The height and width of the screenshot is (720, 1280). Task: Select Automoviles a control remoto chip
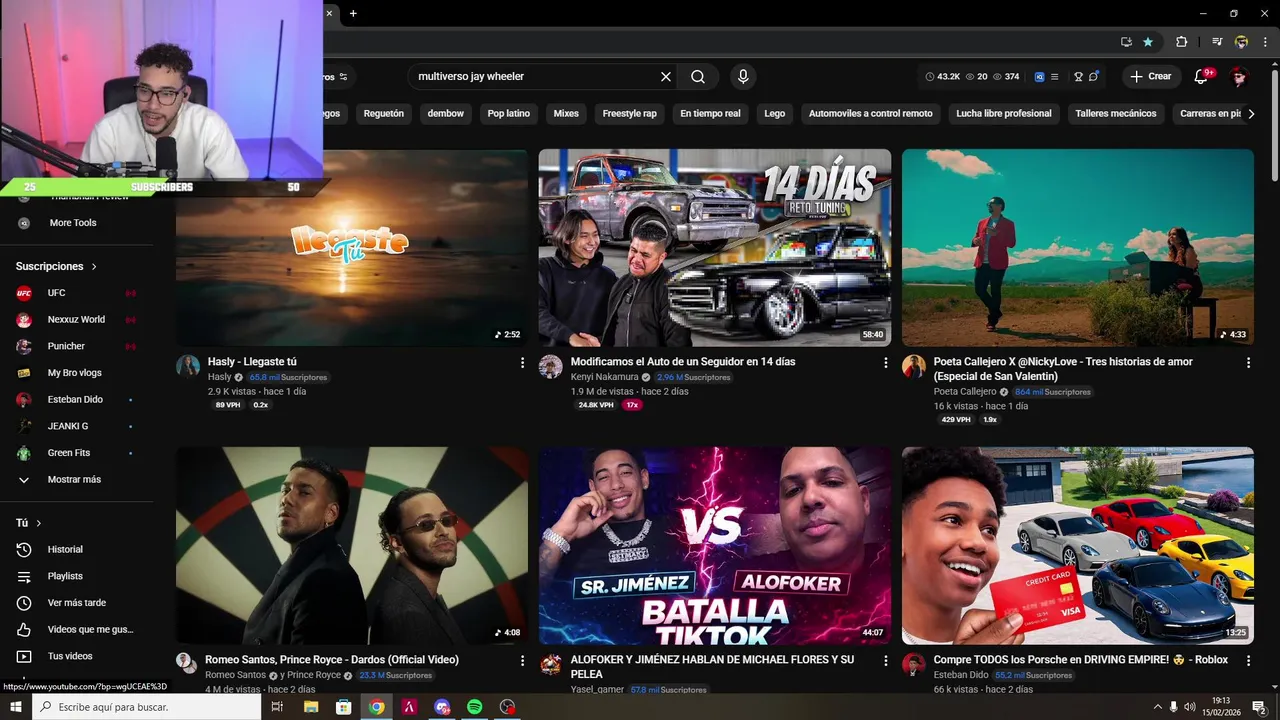pyautogui.click(x=871, y=114)
